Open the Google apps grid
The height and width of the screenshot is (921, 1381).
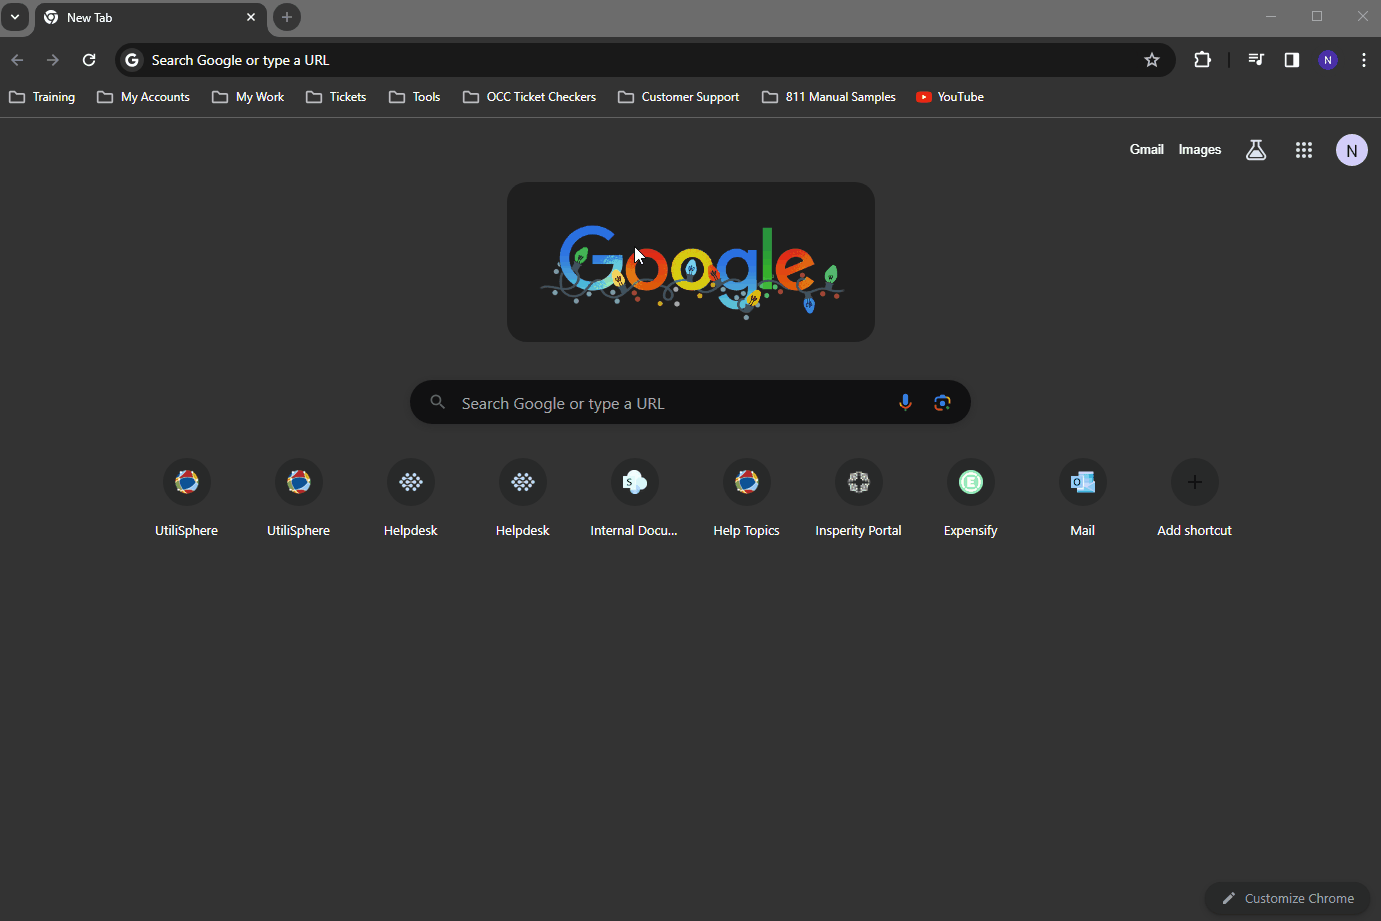tap(1304, 150)
